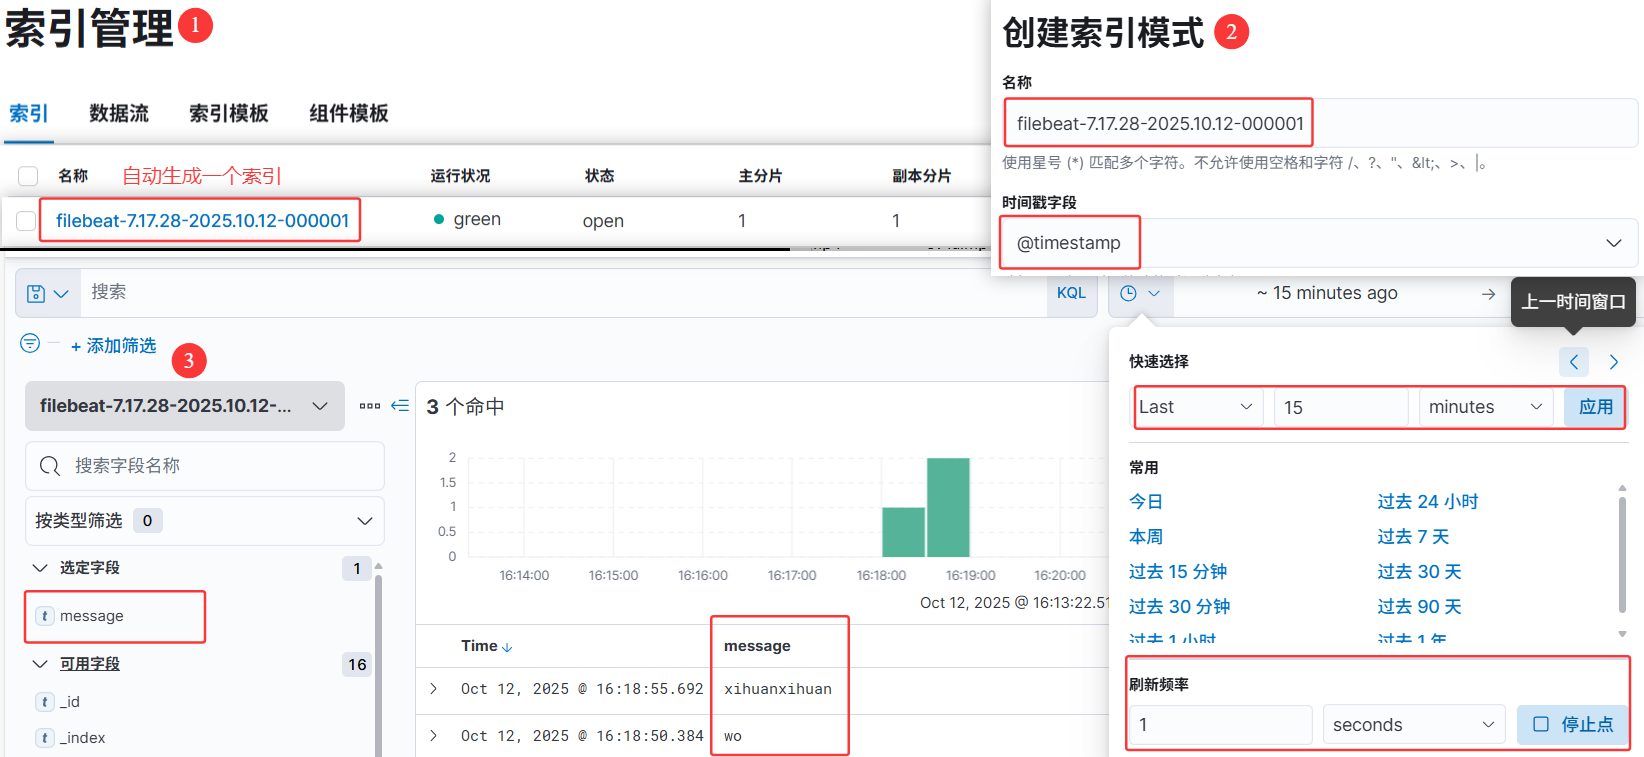Click the shorter histogram bar
This screenshot has height=757, width=1644.
coord(903,532)
